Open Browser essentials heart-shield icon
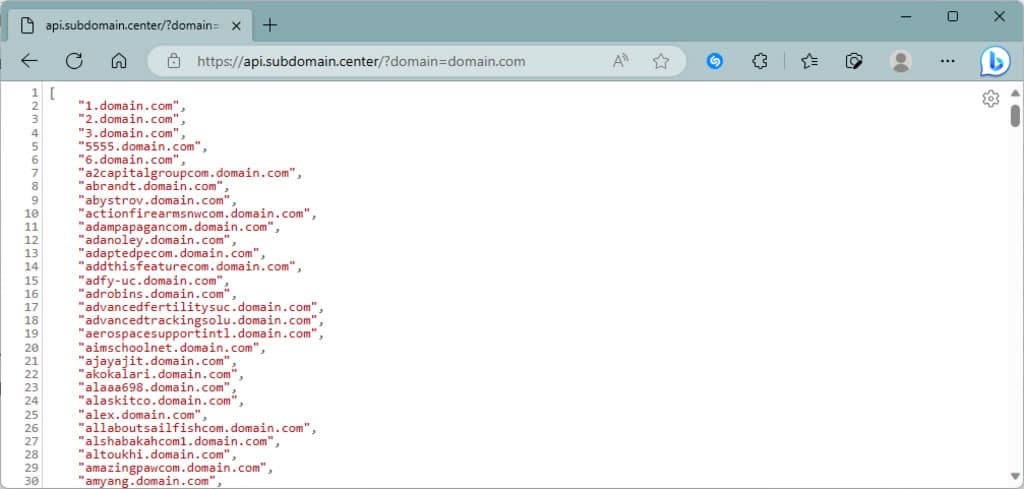This screenshot has height=489, width=1024. click(854, 61)
